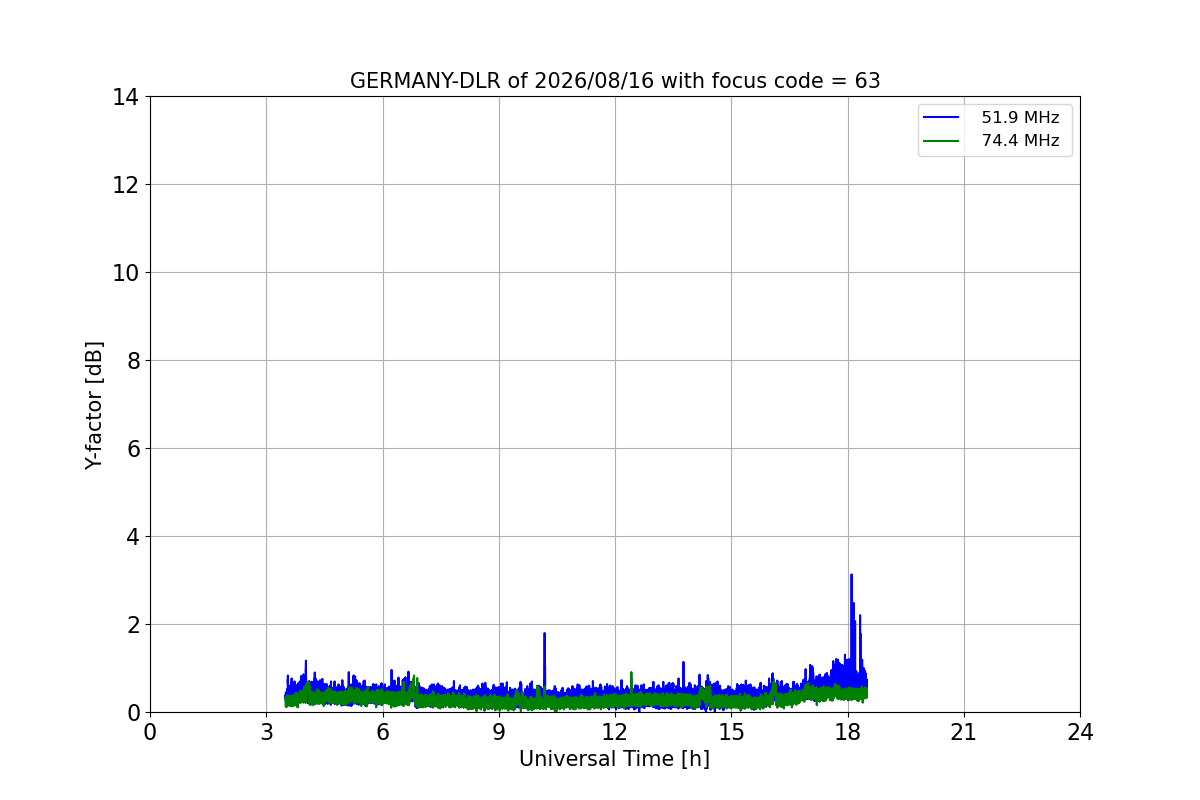1200x800 pixels.
Task: Select the 51.9 MHz legend label
Action: pyautogui.click(x=1020, y=118)
